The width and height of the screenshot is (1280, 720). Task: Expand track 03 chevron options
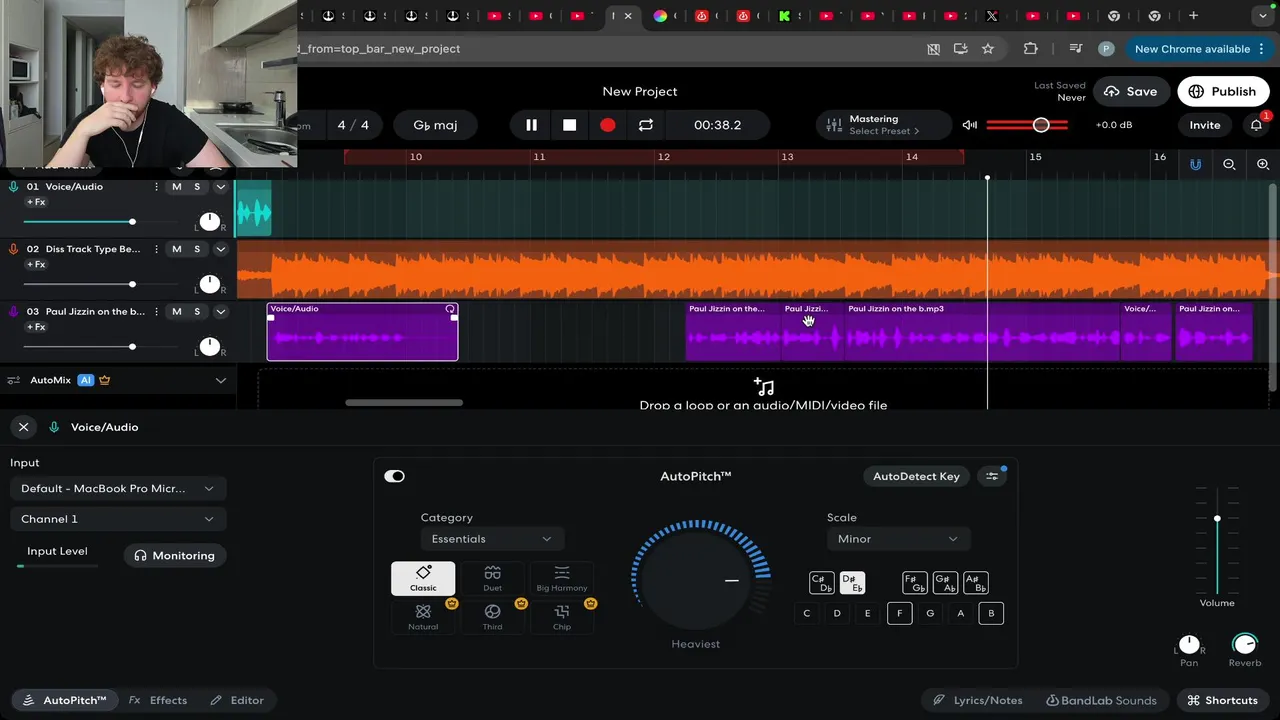point(221,311)
